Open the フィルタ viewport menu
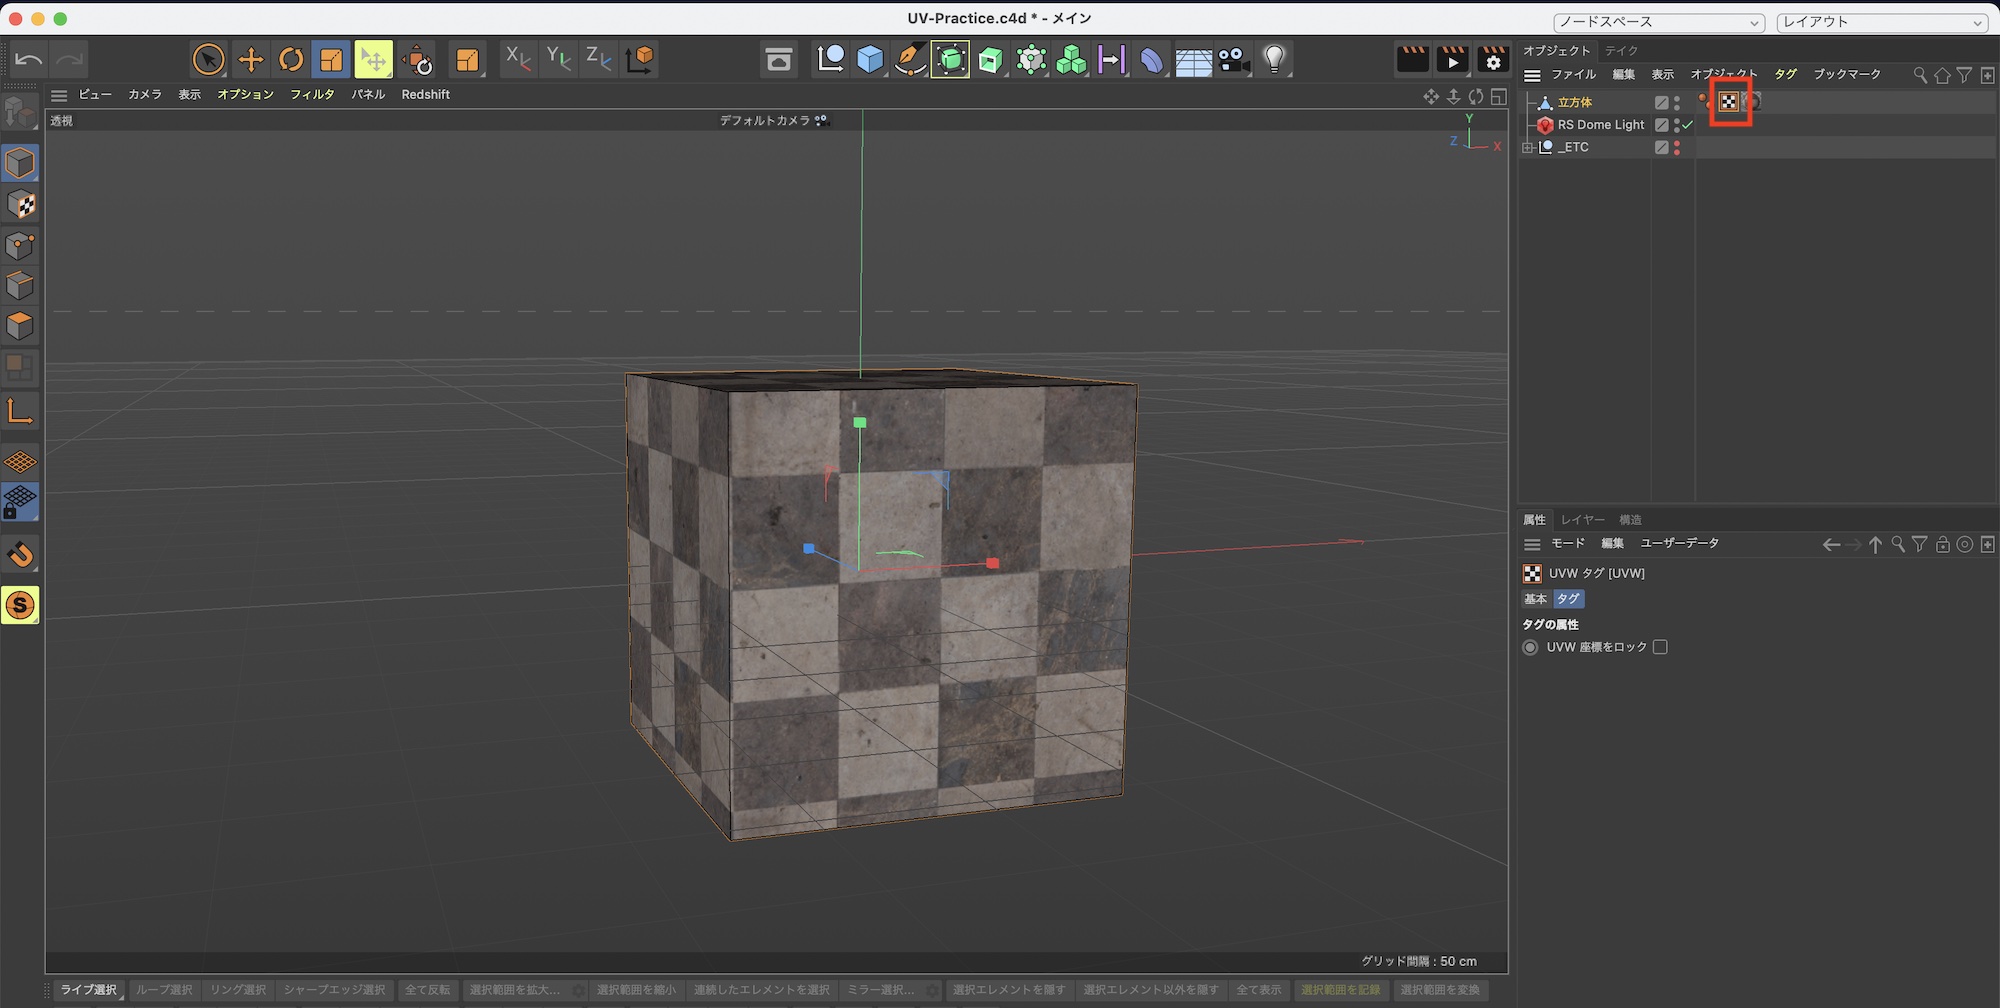 point(312,94)
